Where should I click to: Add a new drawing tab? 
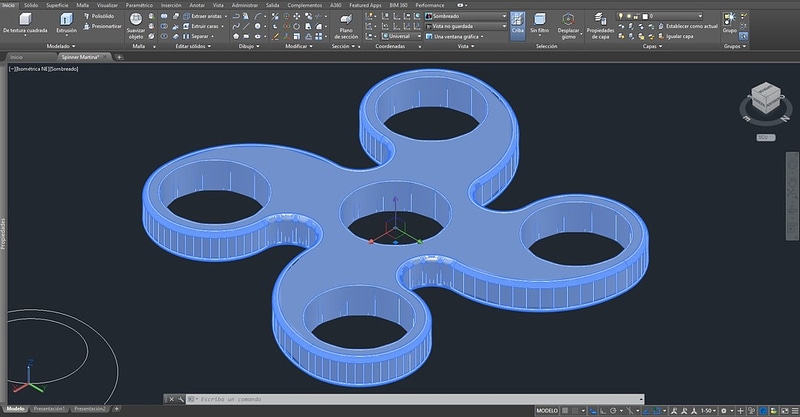tap(119, 57)
